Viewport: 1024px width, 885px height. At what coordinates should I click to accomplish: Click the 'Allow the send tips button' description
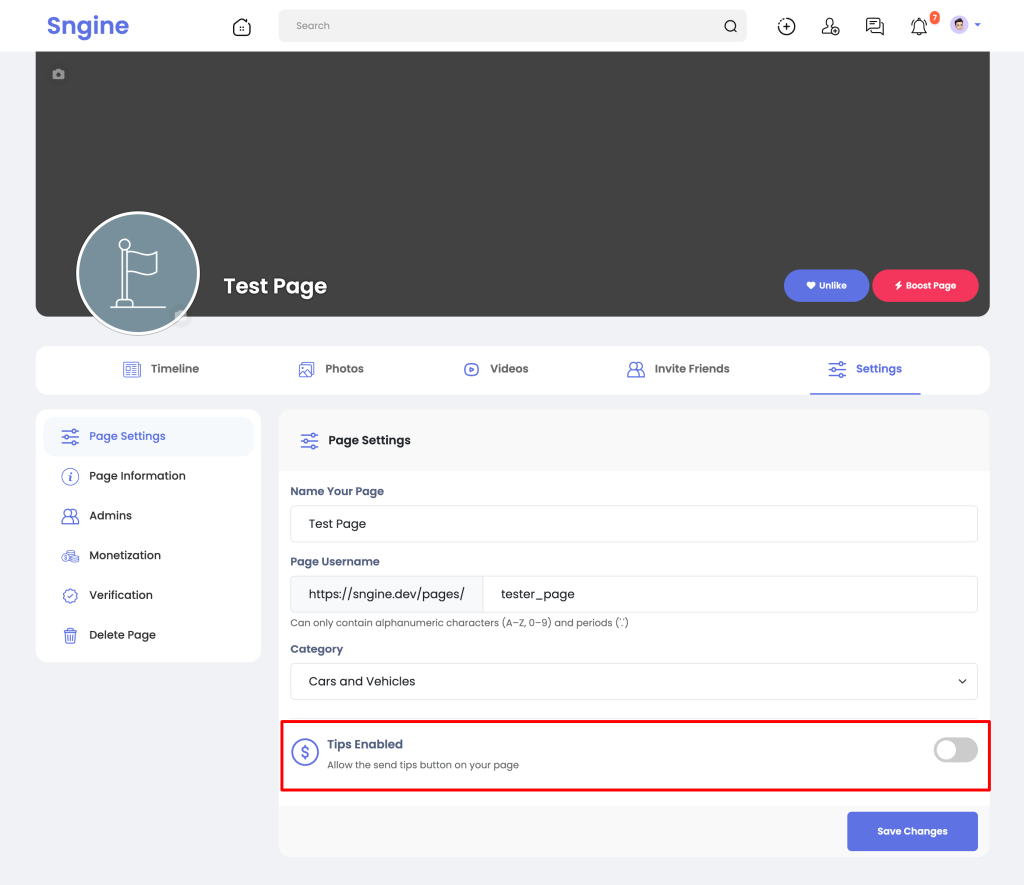tap(423, 765)
